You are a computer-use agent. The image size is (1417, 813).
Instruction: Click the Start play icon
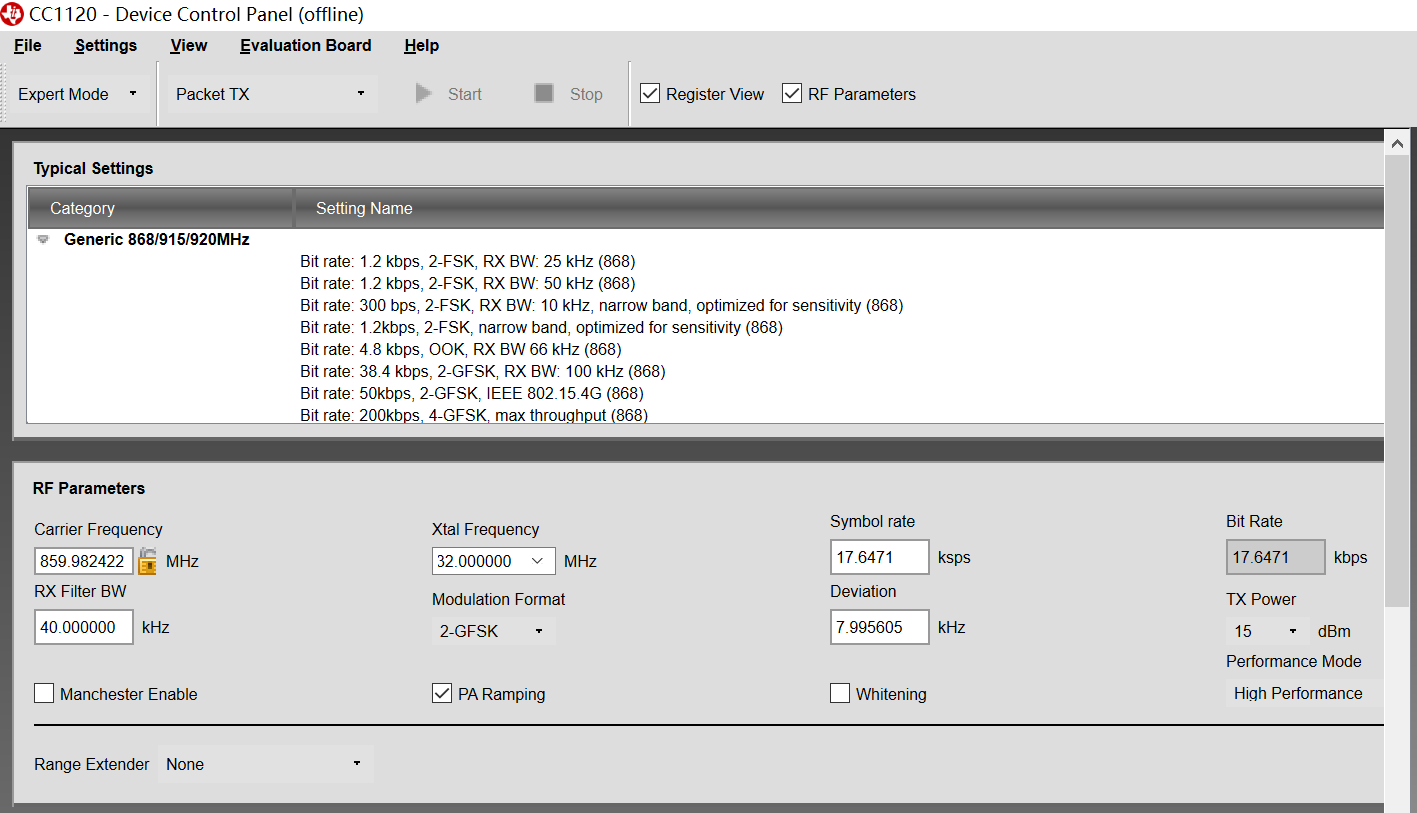(x=424, y=94)
